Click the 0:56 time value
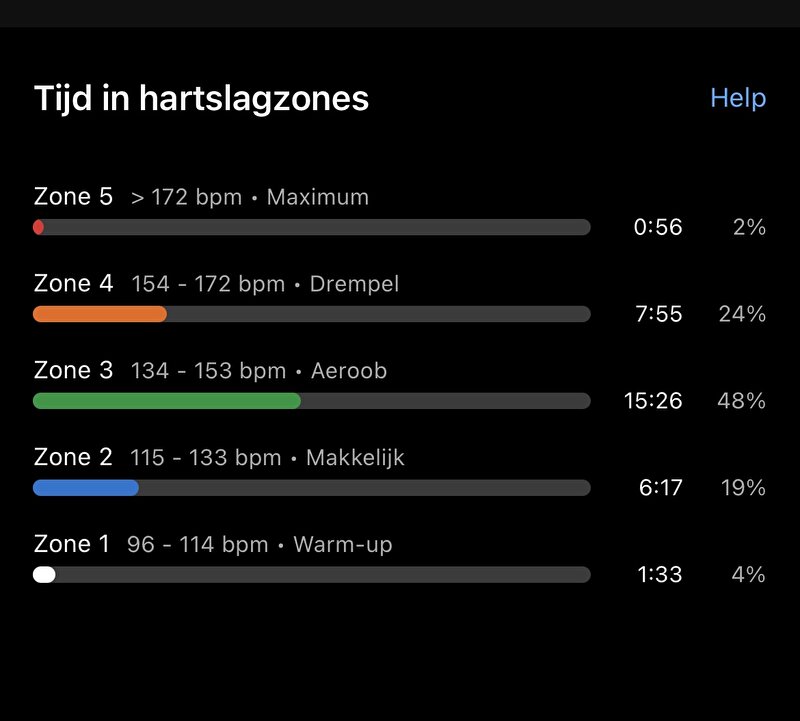 (658, 227)
